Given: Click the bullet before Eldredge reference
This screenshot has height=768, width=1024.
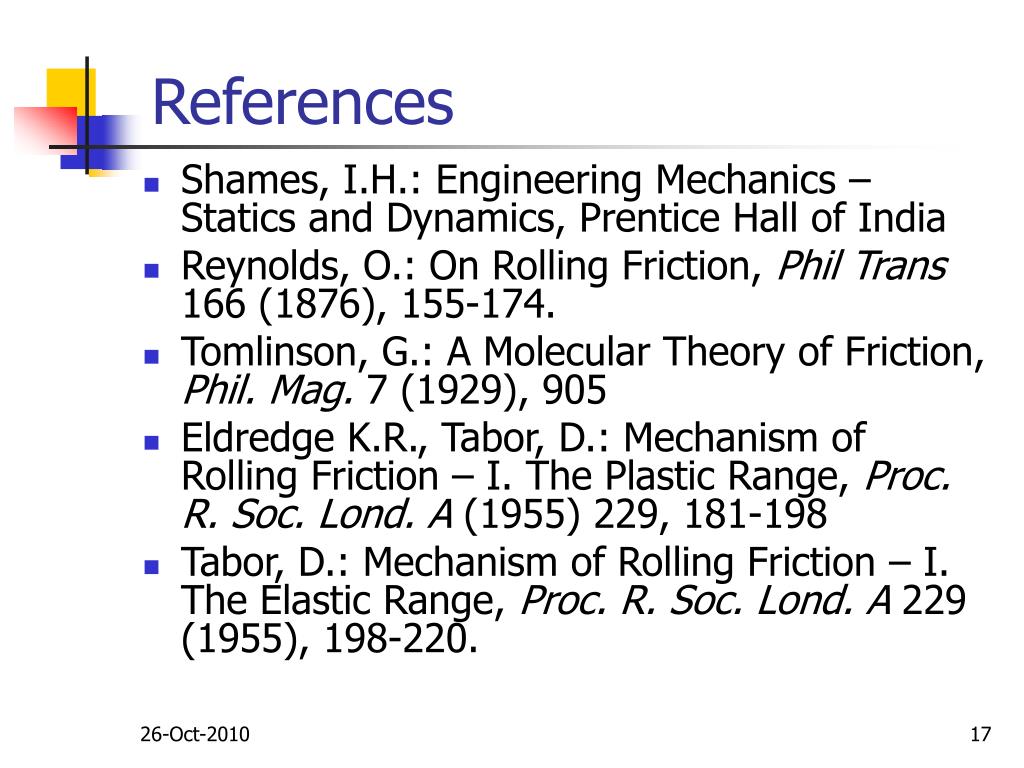Looking at the screenshot, I should tap(152, 443).
